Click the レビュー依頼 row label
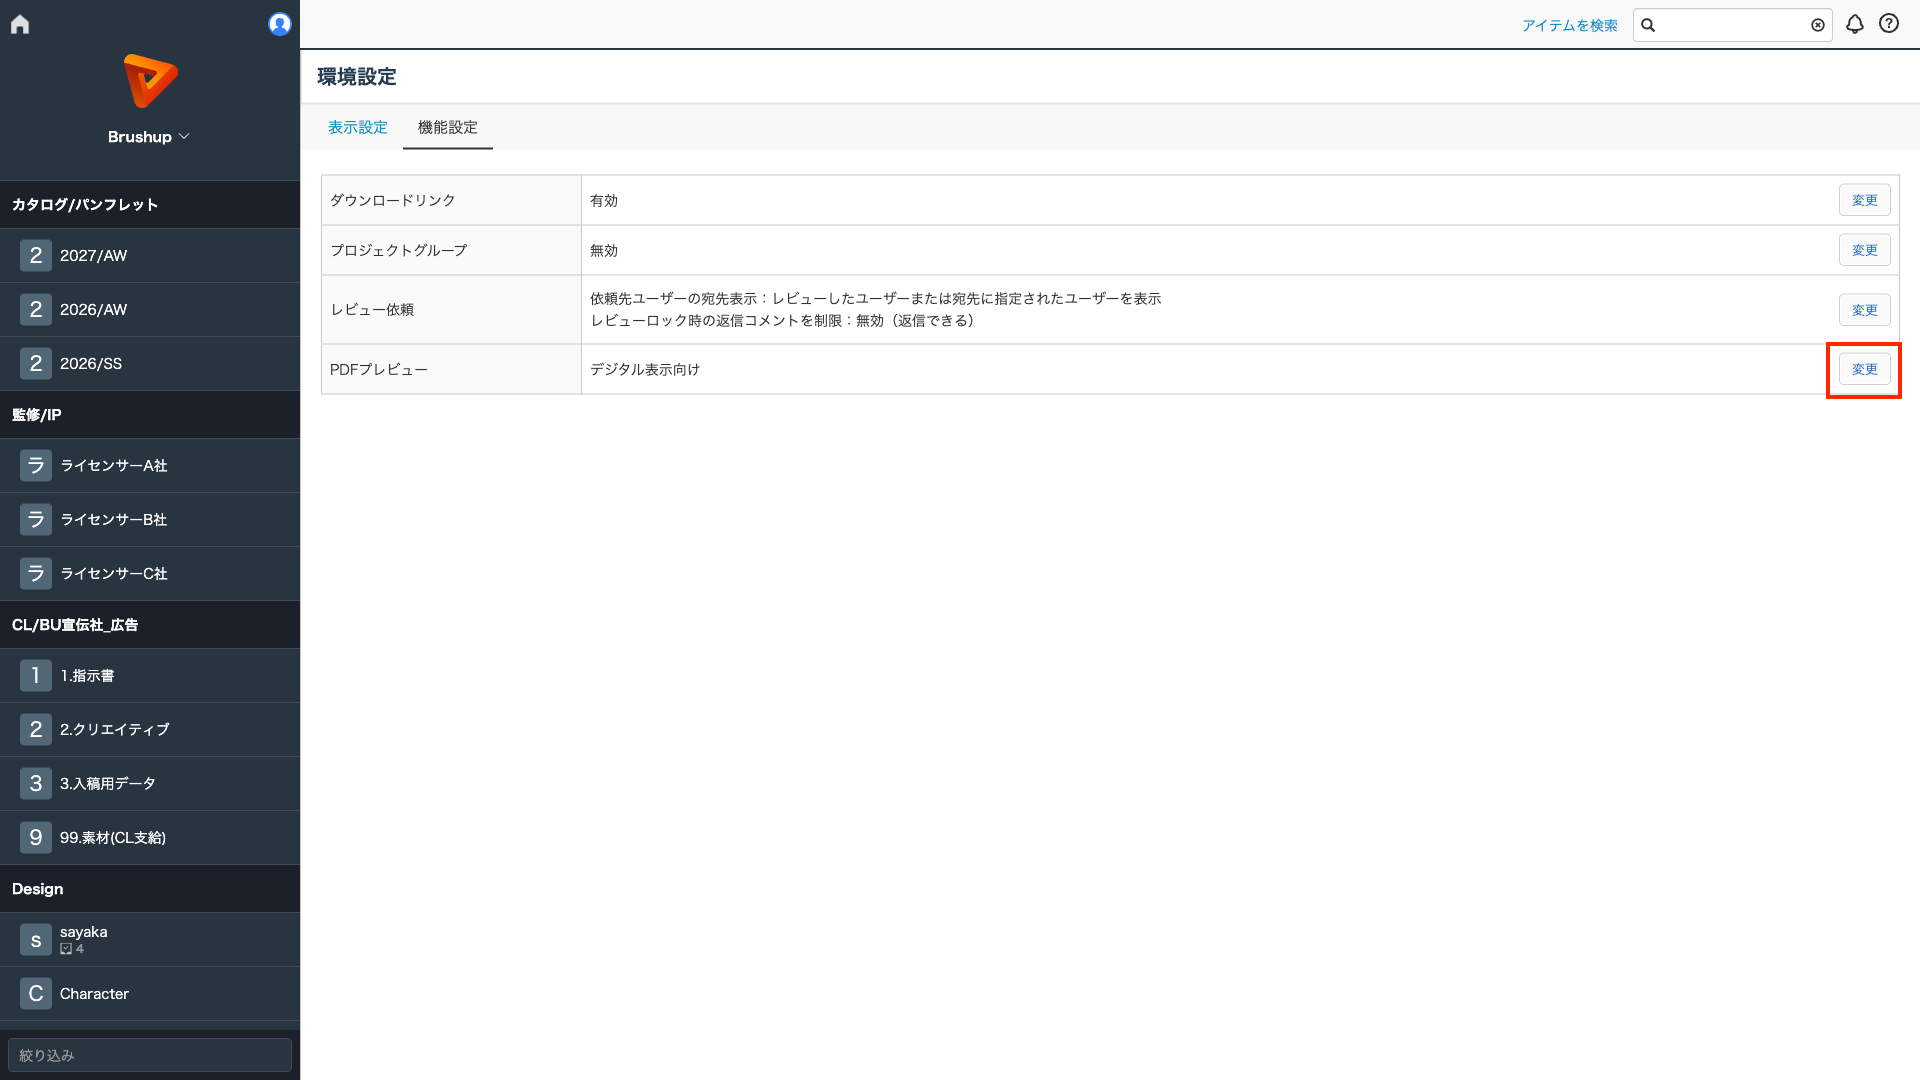The height and width of the screenshot is (1080, 1920). pyautogui.click(x=372, y=310)
